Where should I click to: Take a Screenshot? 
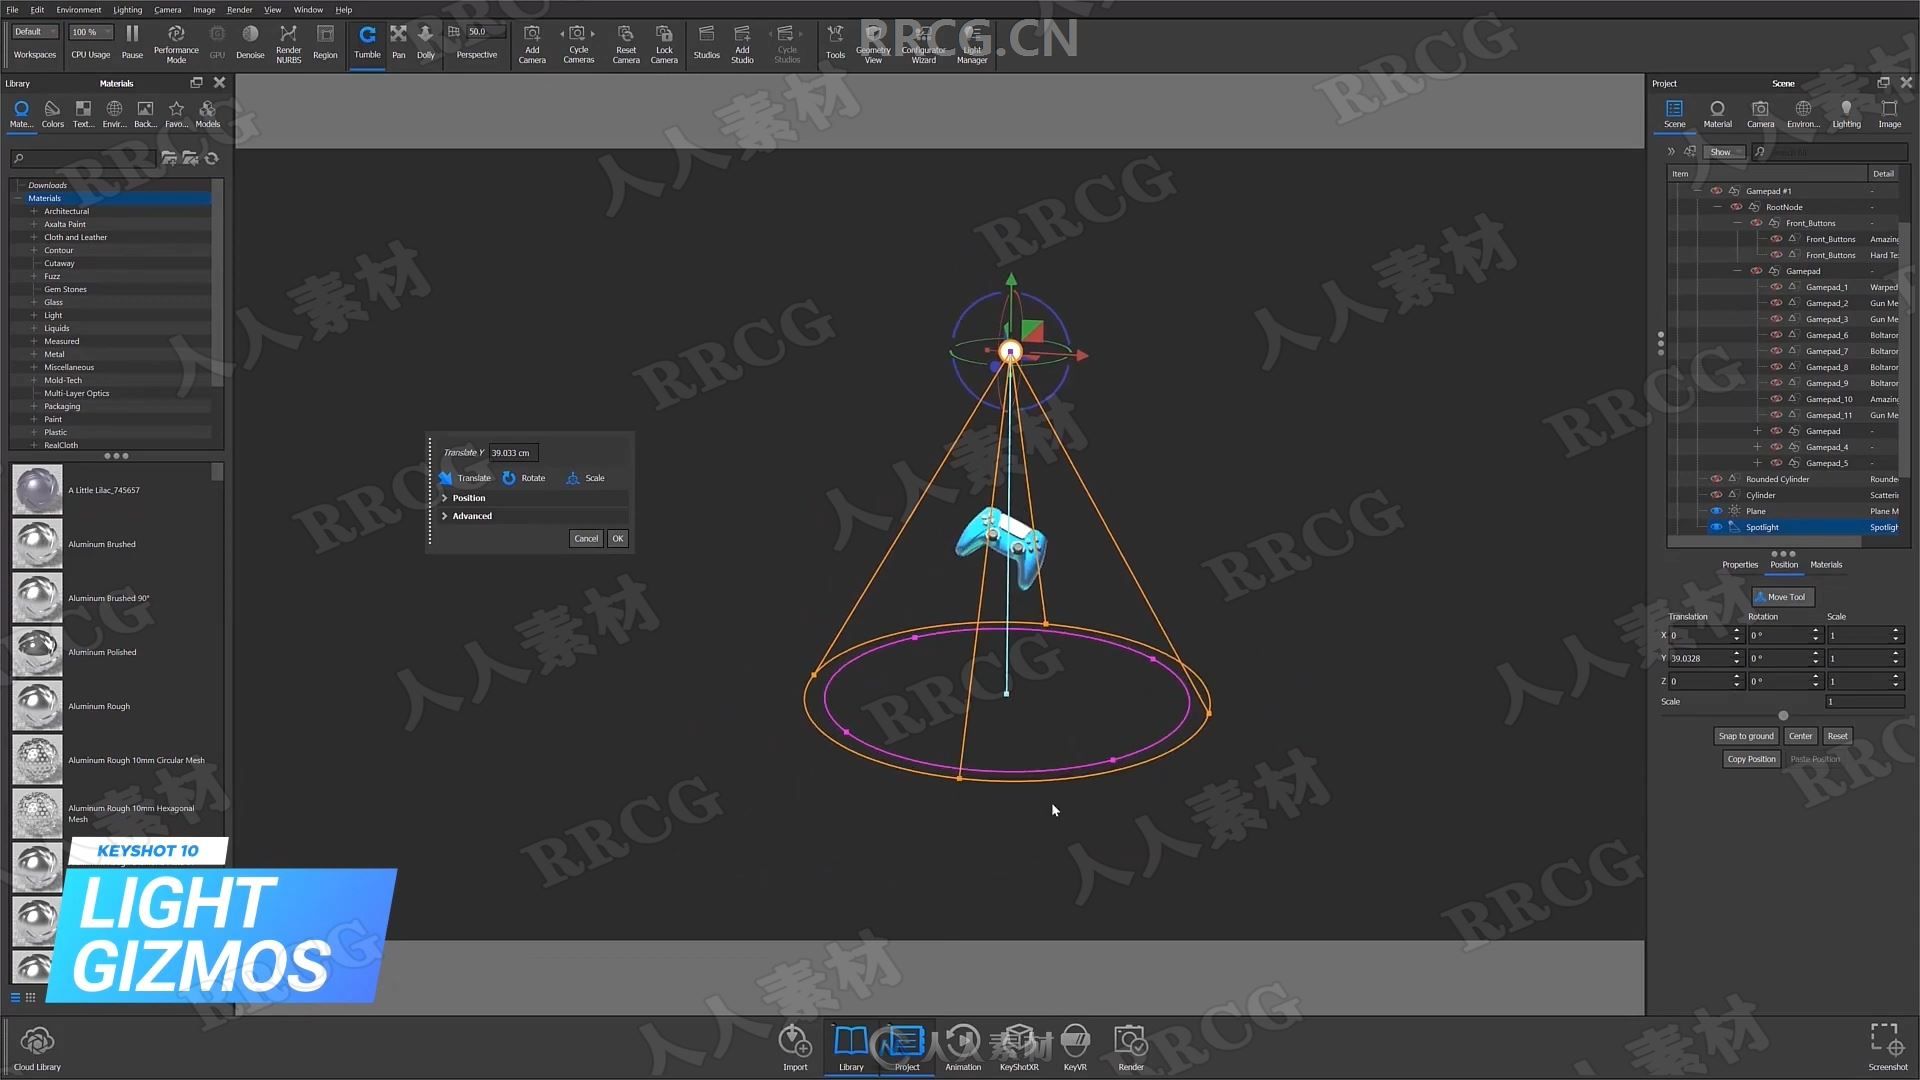[x=1888, y=1048]
